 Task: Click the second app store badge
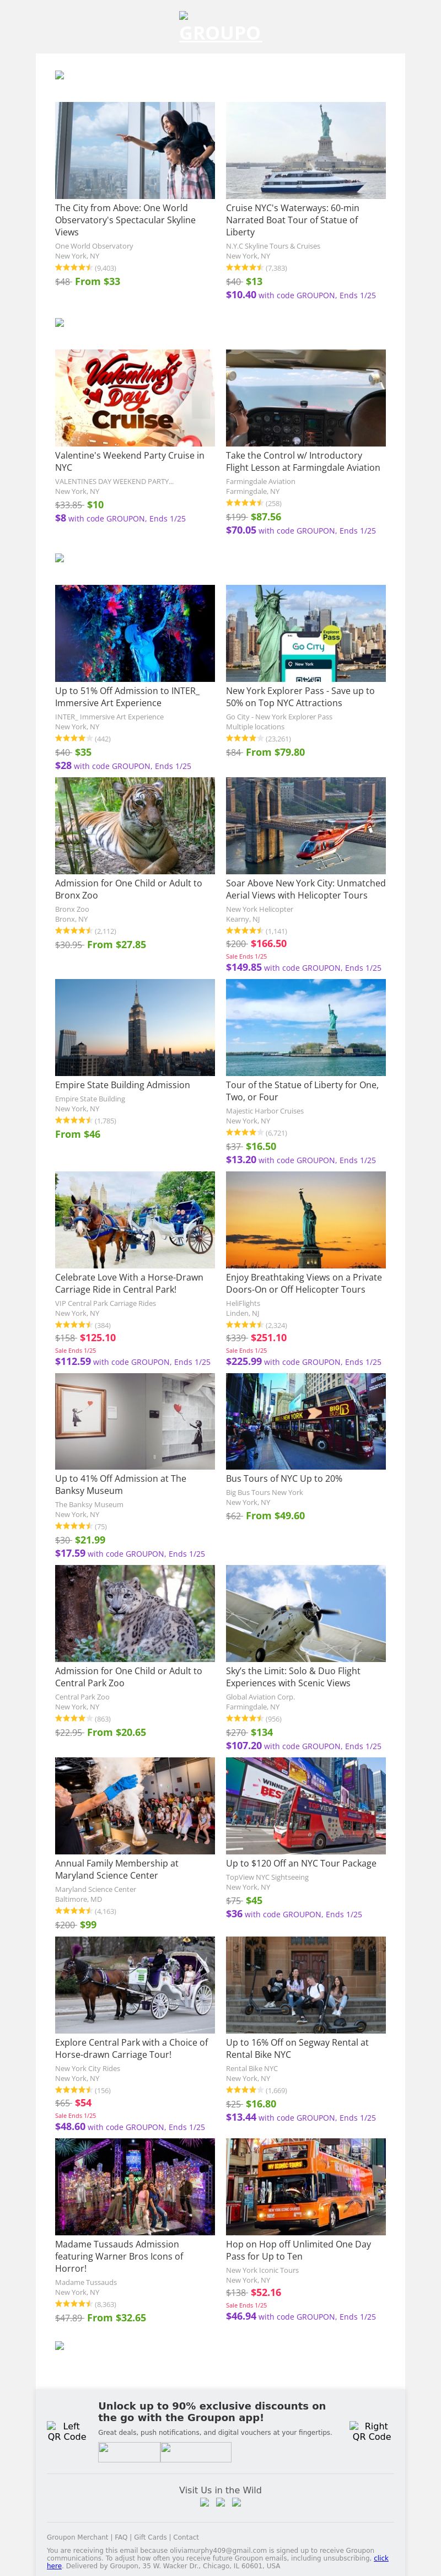pos(196,2452)
